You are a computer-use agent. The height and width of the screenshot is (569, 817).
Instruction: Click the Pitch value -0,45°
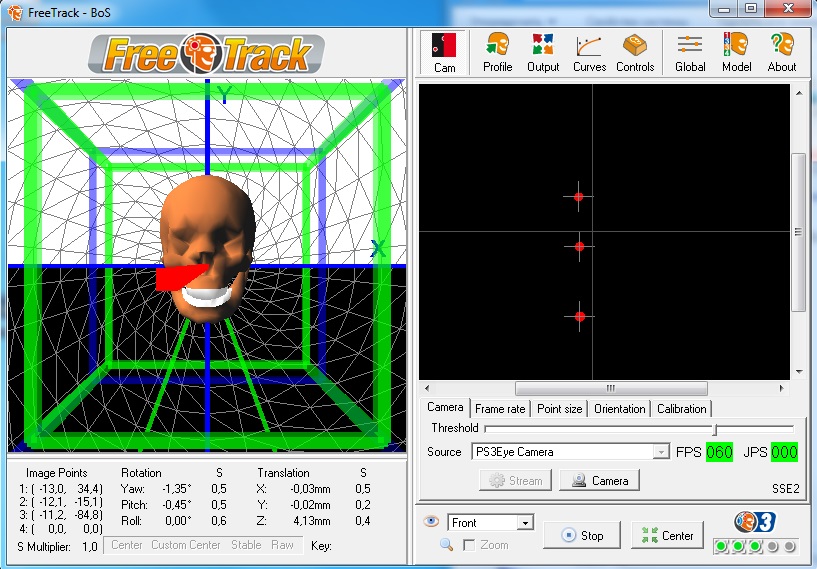coord(177,505)
